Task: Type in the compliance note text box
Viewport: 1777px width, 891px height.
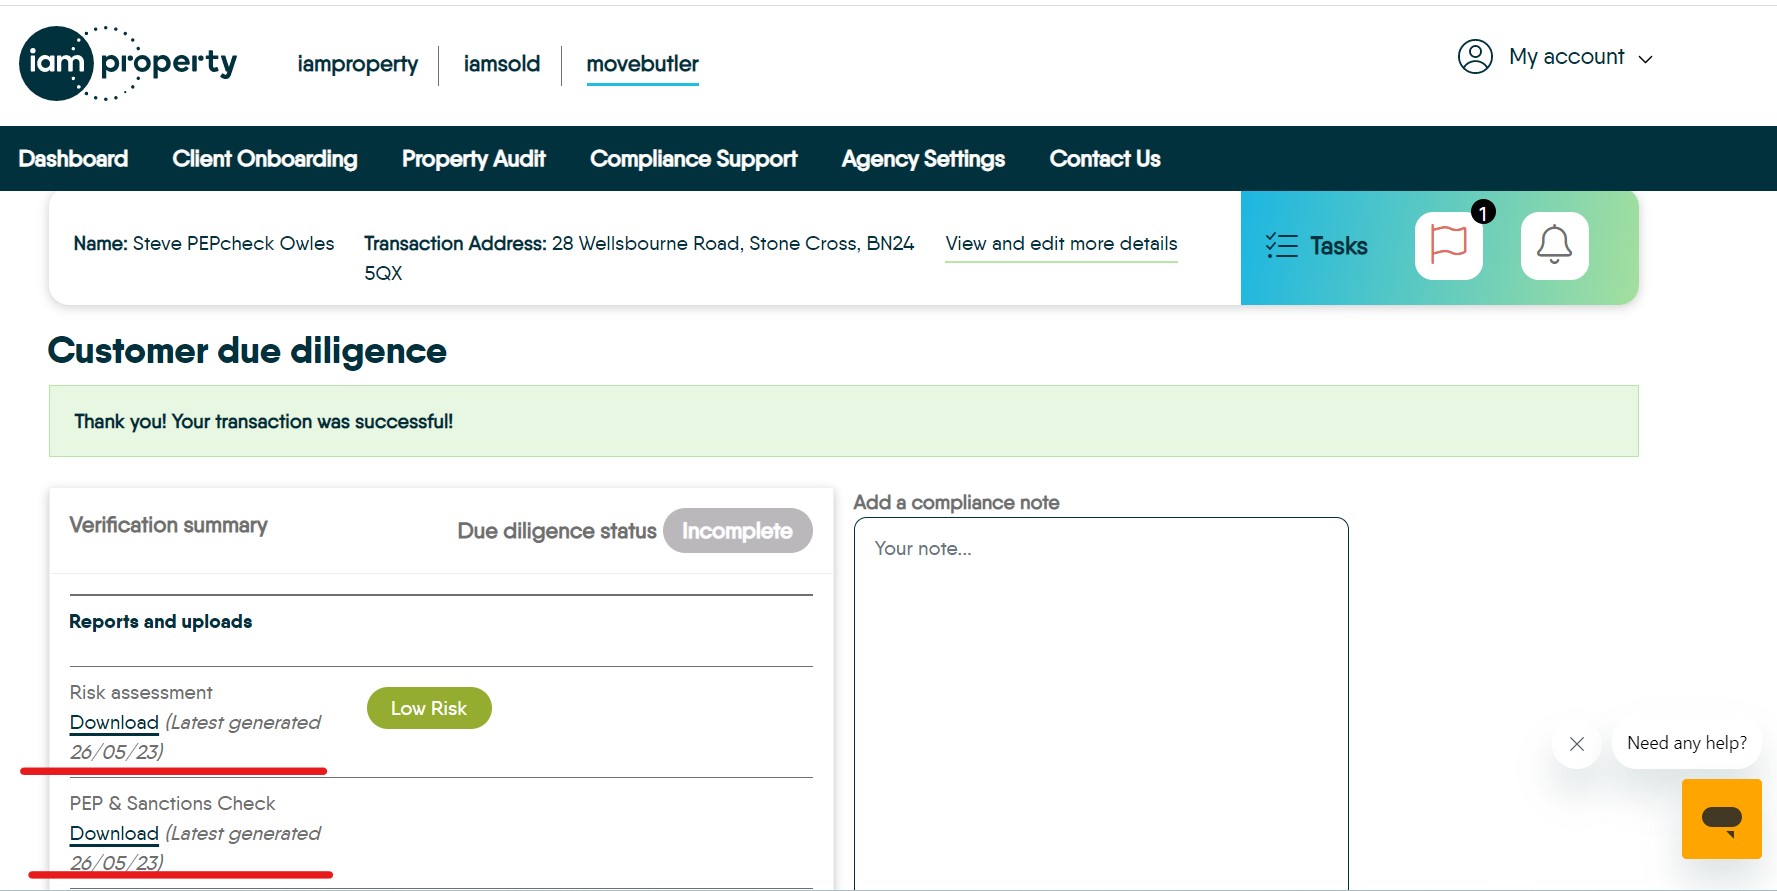Action: click(1100, 700)
